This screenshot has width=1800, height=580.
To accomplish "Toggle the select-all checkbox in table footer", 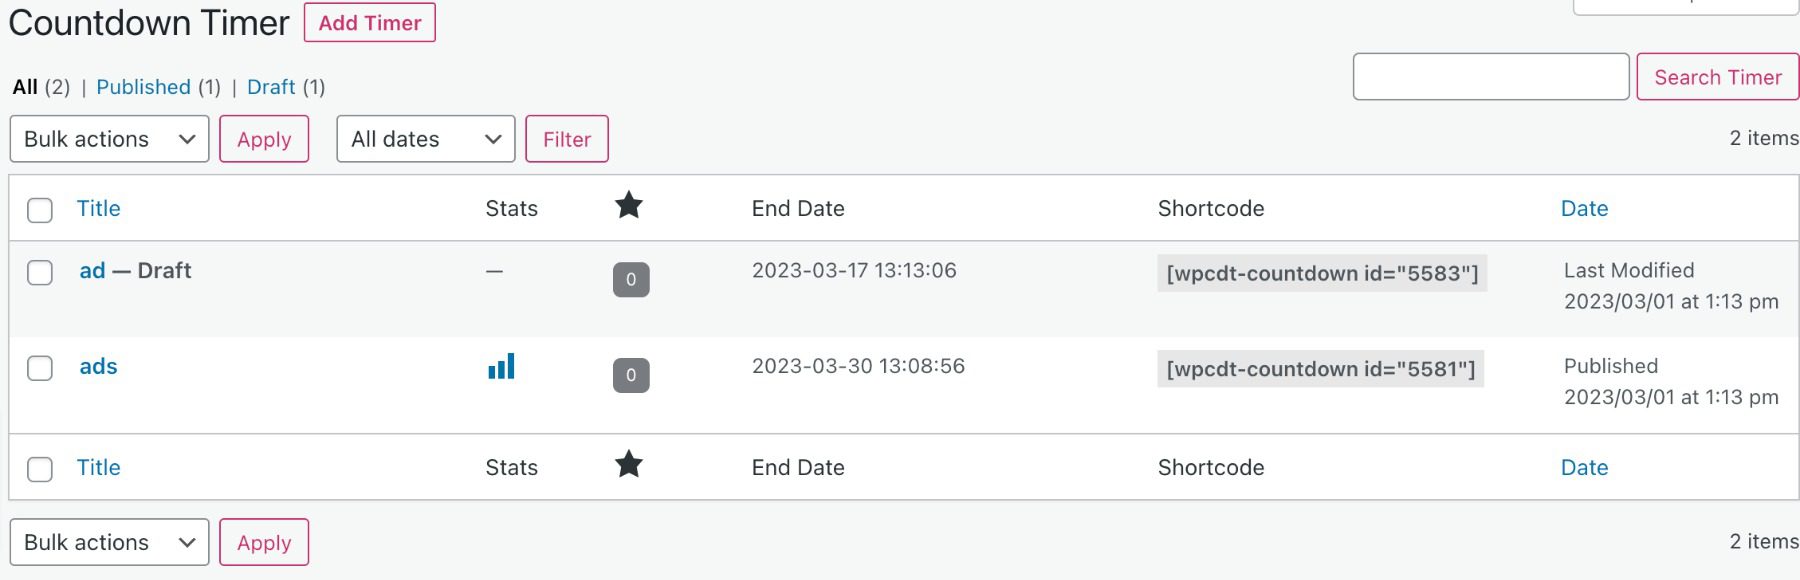I will point(40,469).
